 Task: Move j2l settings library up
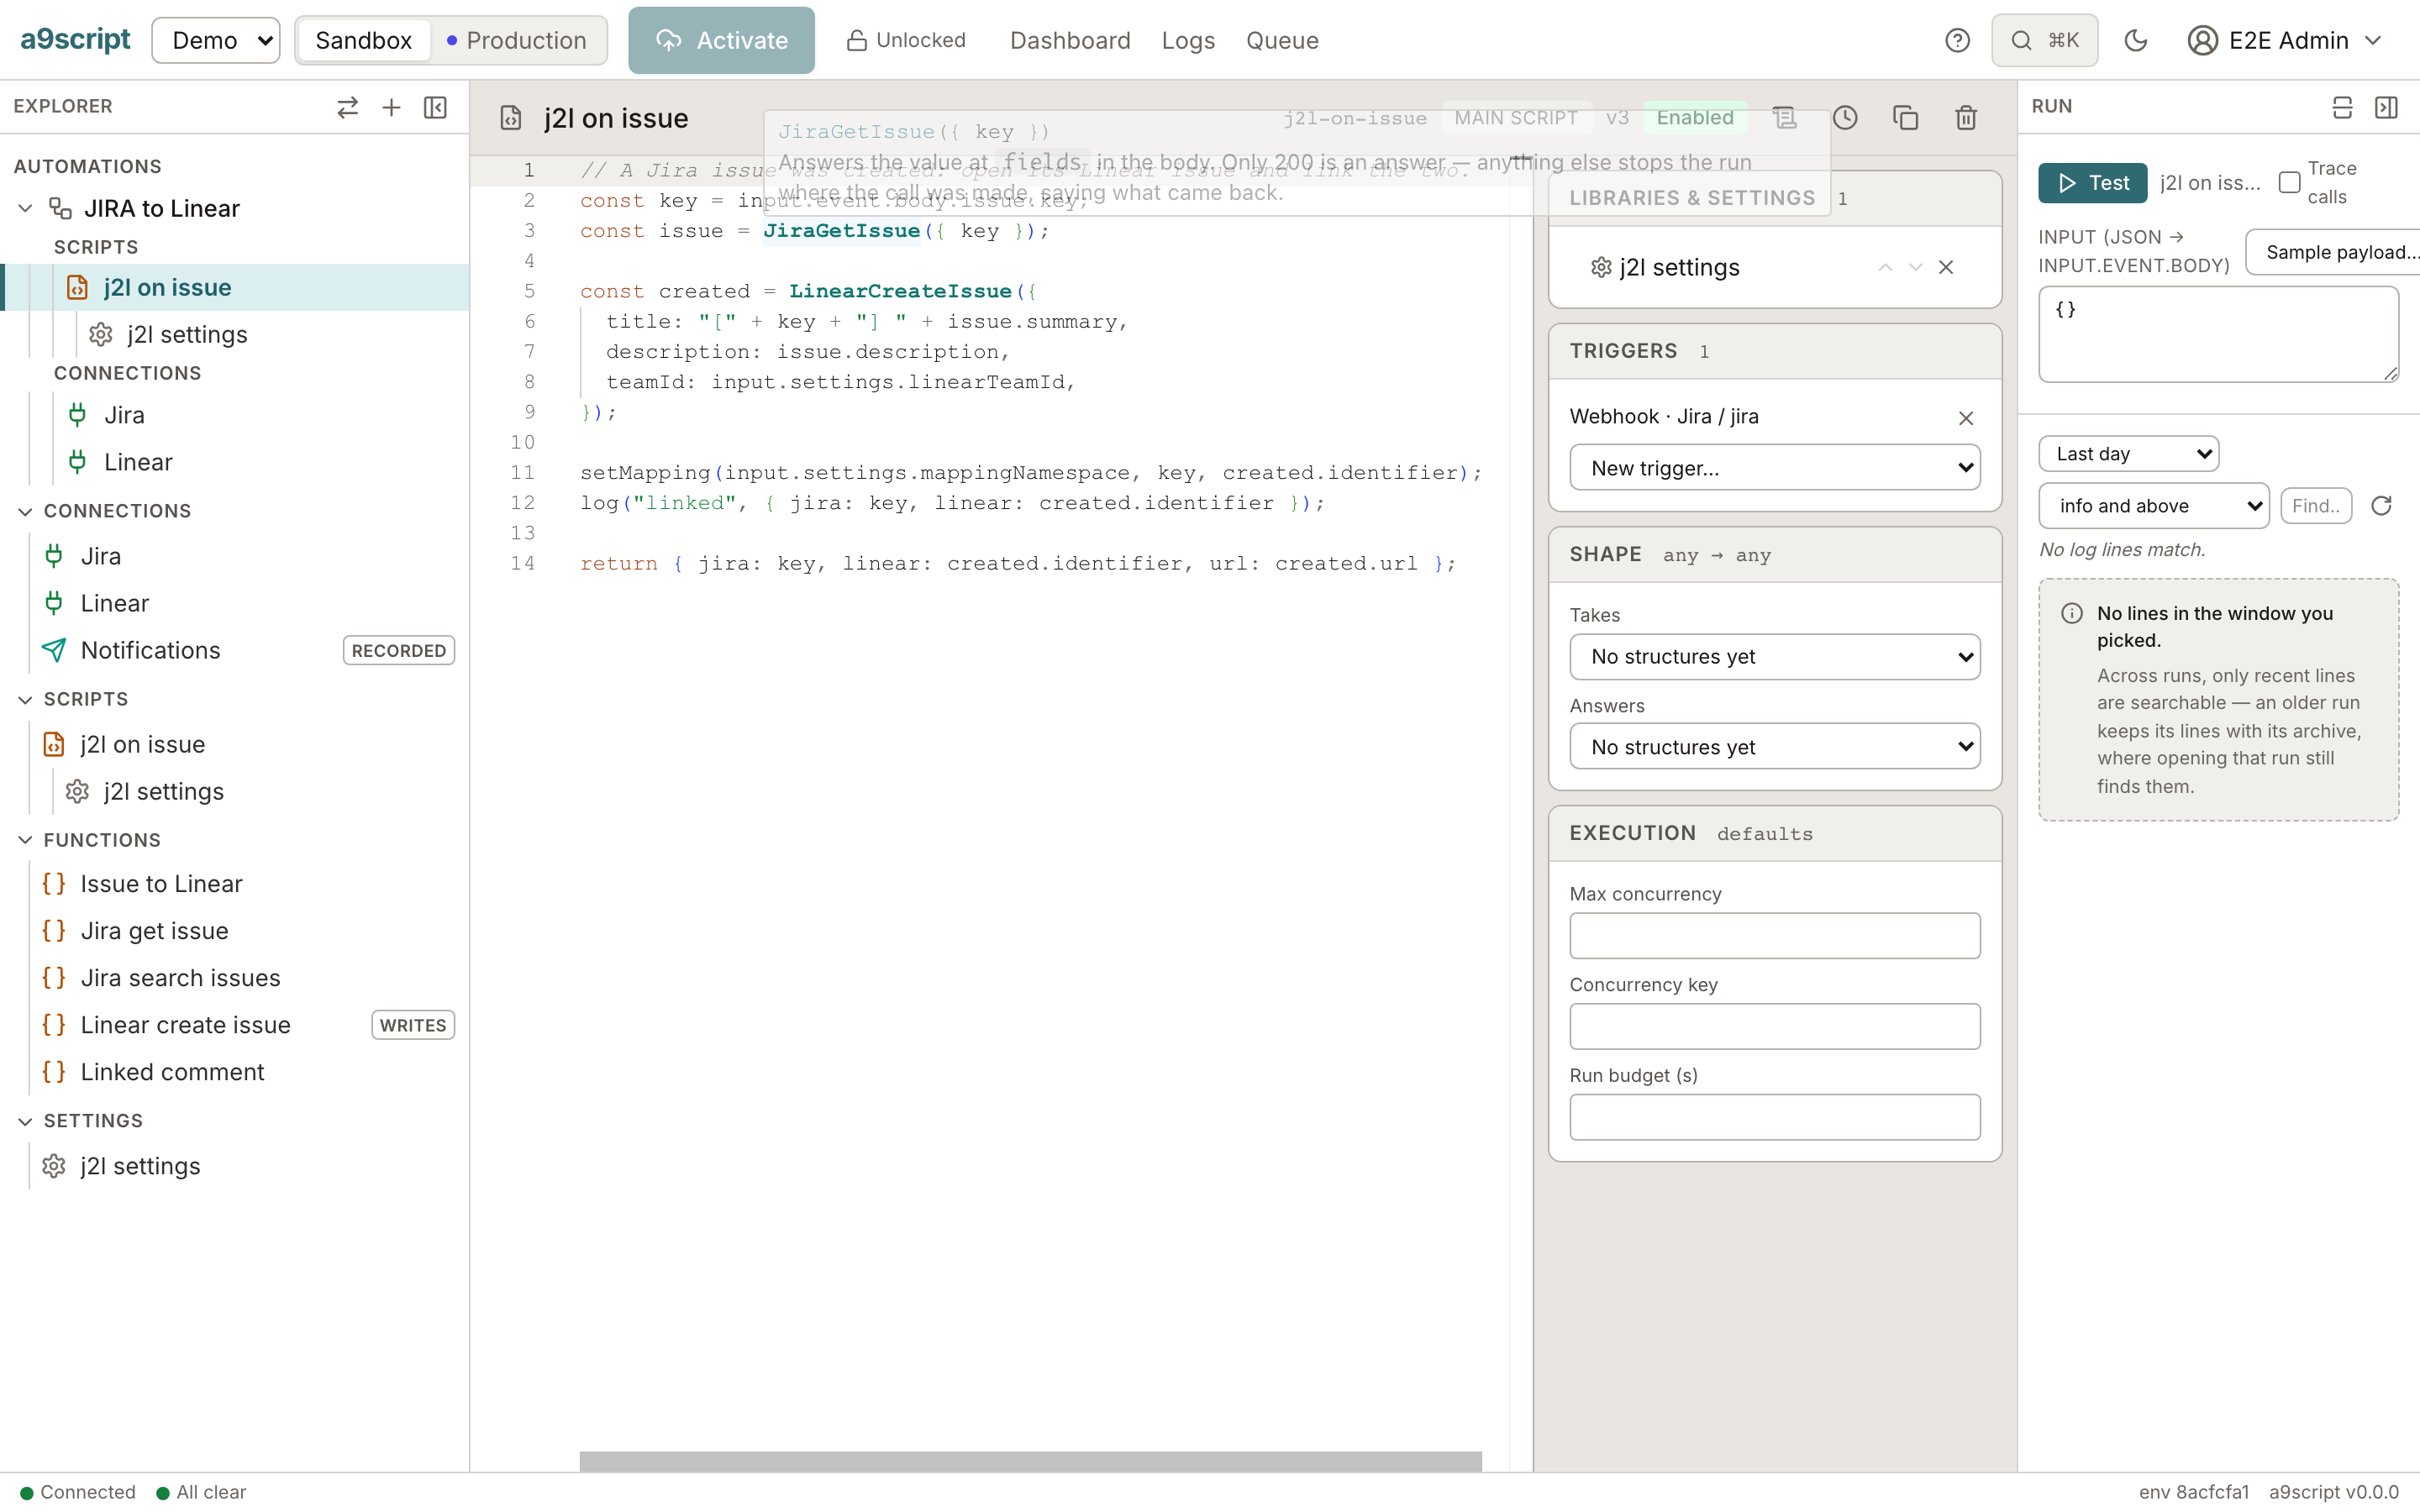click(1885, 267)
